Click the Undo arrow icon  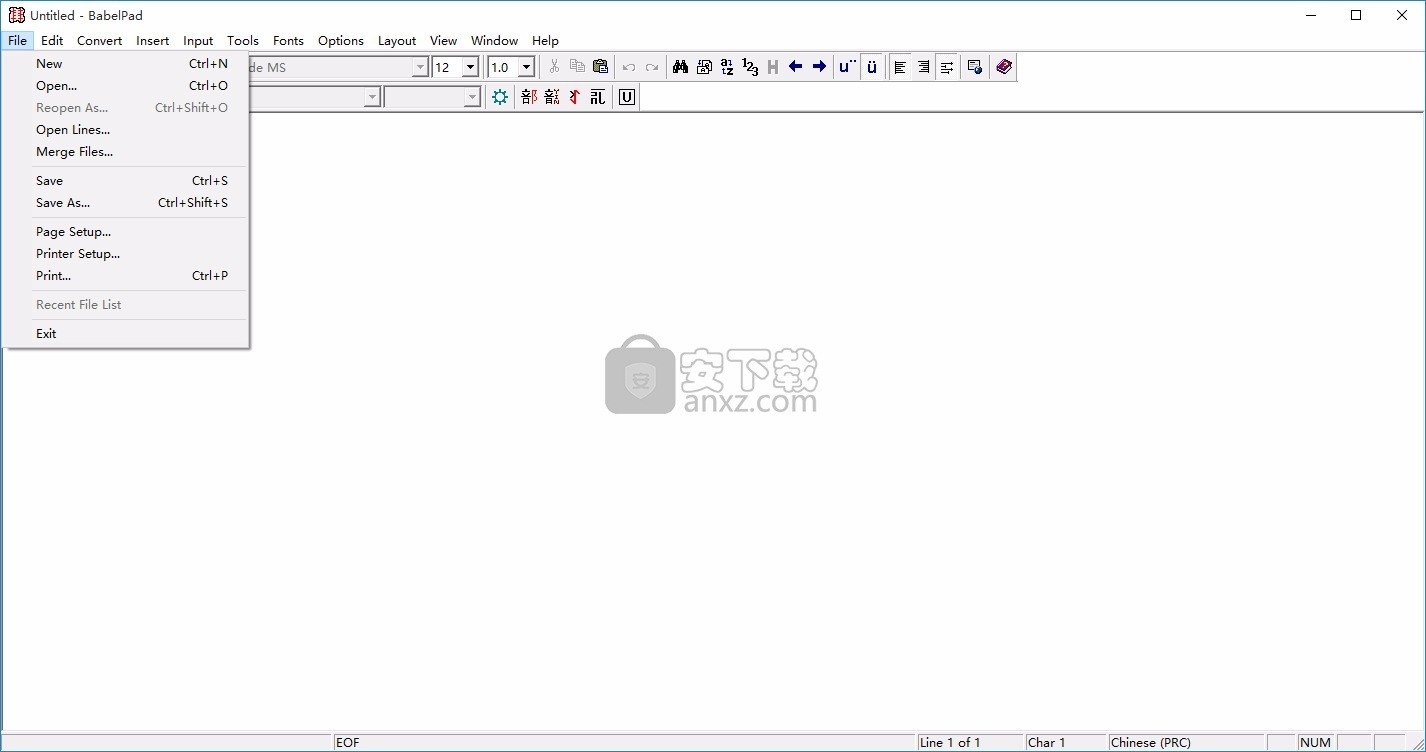click(629, 67)
